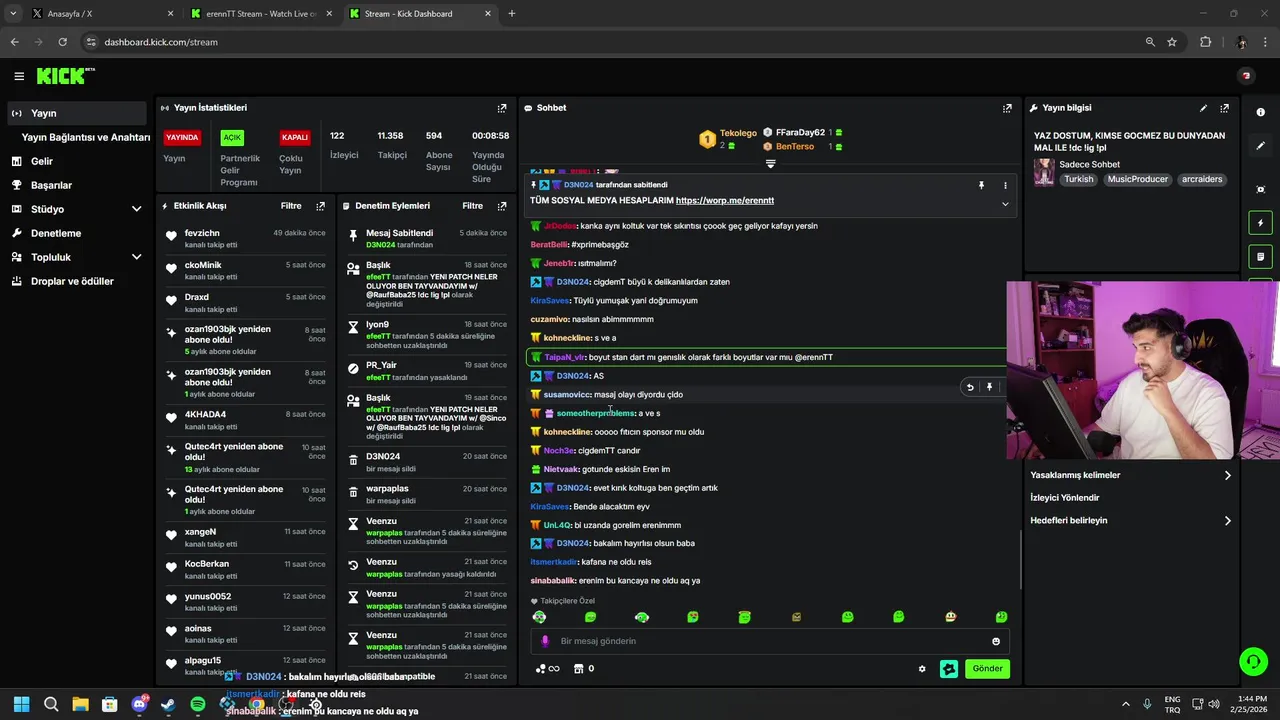Click the teal Kick badge button
The height and width of the screenshot is (720, 1280).
(949, 669)
